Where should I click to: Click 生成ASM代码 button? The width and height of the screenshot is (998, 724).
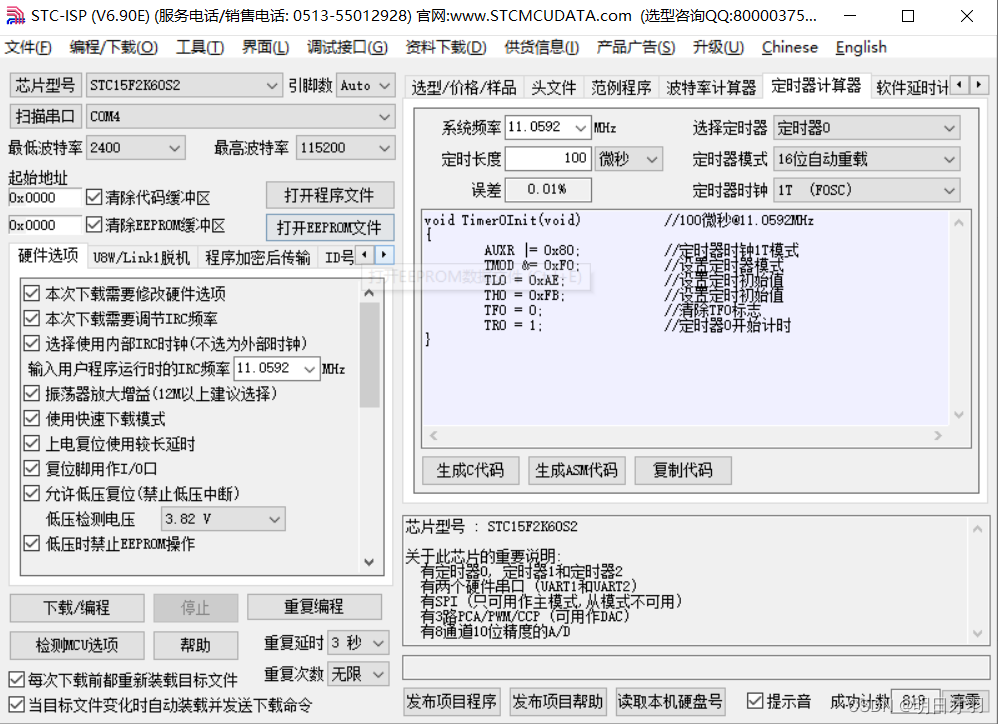[577, 470]
